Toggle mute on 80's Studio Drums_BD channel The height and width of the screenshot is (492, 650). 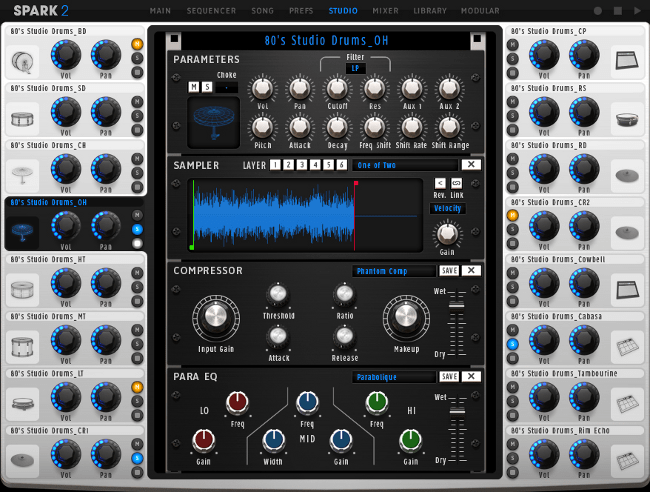point(137,45)
